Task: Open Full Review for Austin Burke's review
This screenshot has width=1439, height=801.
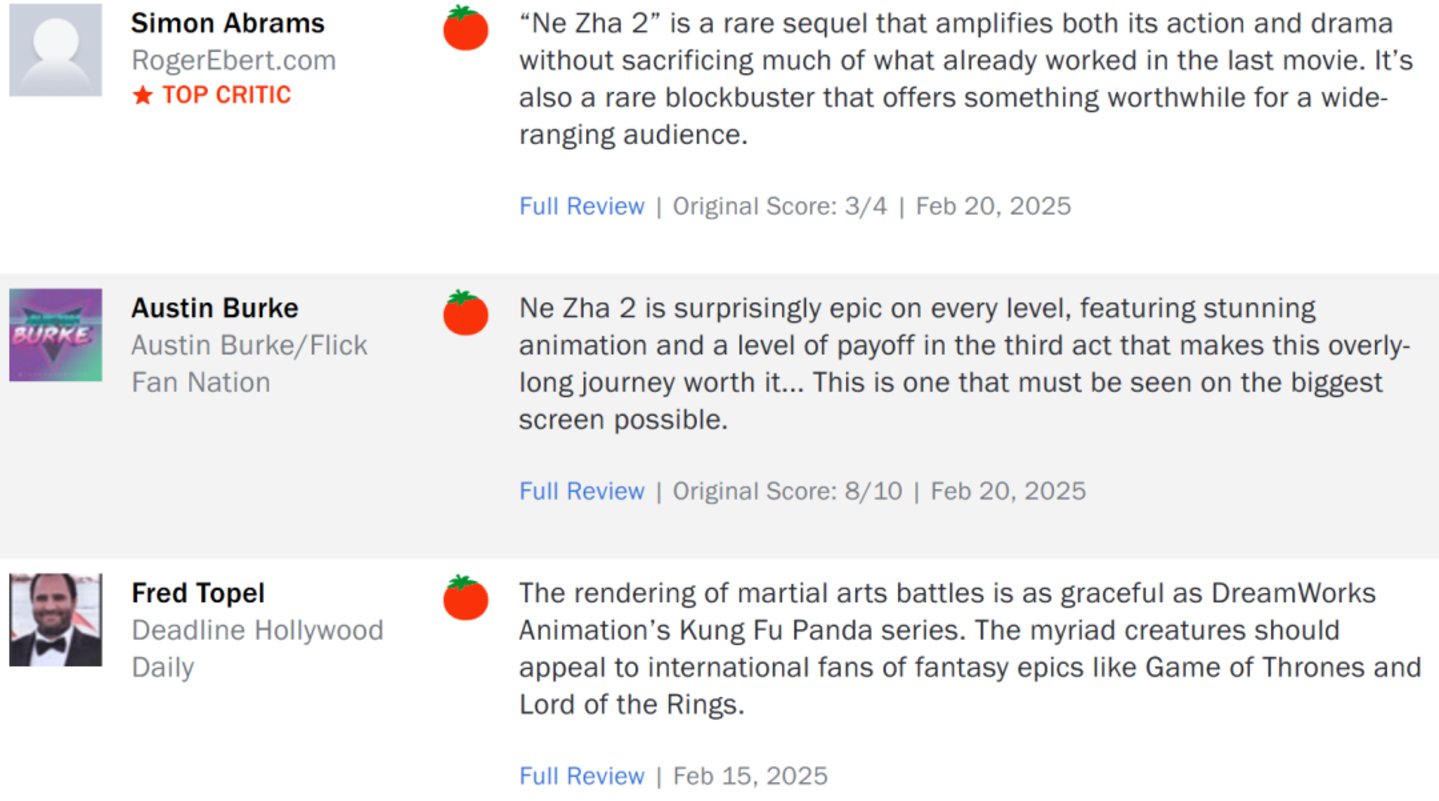Action: 581,492
